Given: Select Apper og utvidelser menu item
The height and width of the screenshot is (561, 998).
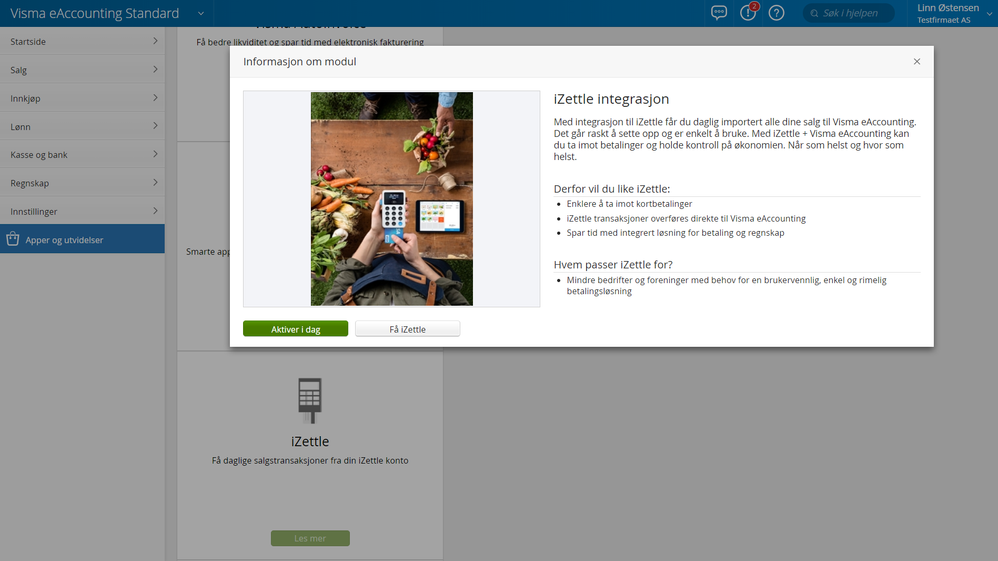Looking at the screenshot, I should click(82, 239).
